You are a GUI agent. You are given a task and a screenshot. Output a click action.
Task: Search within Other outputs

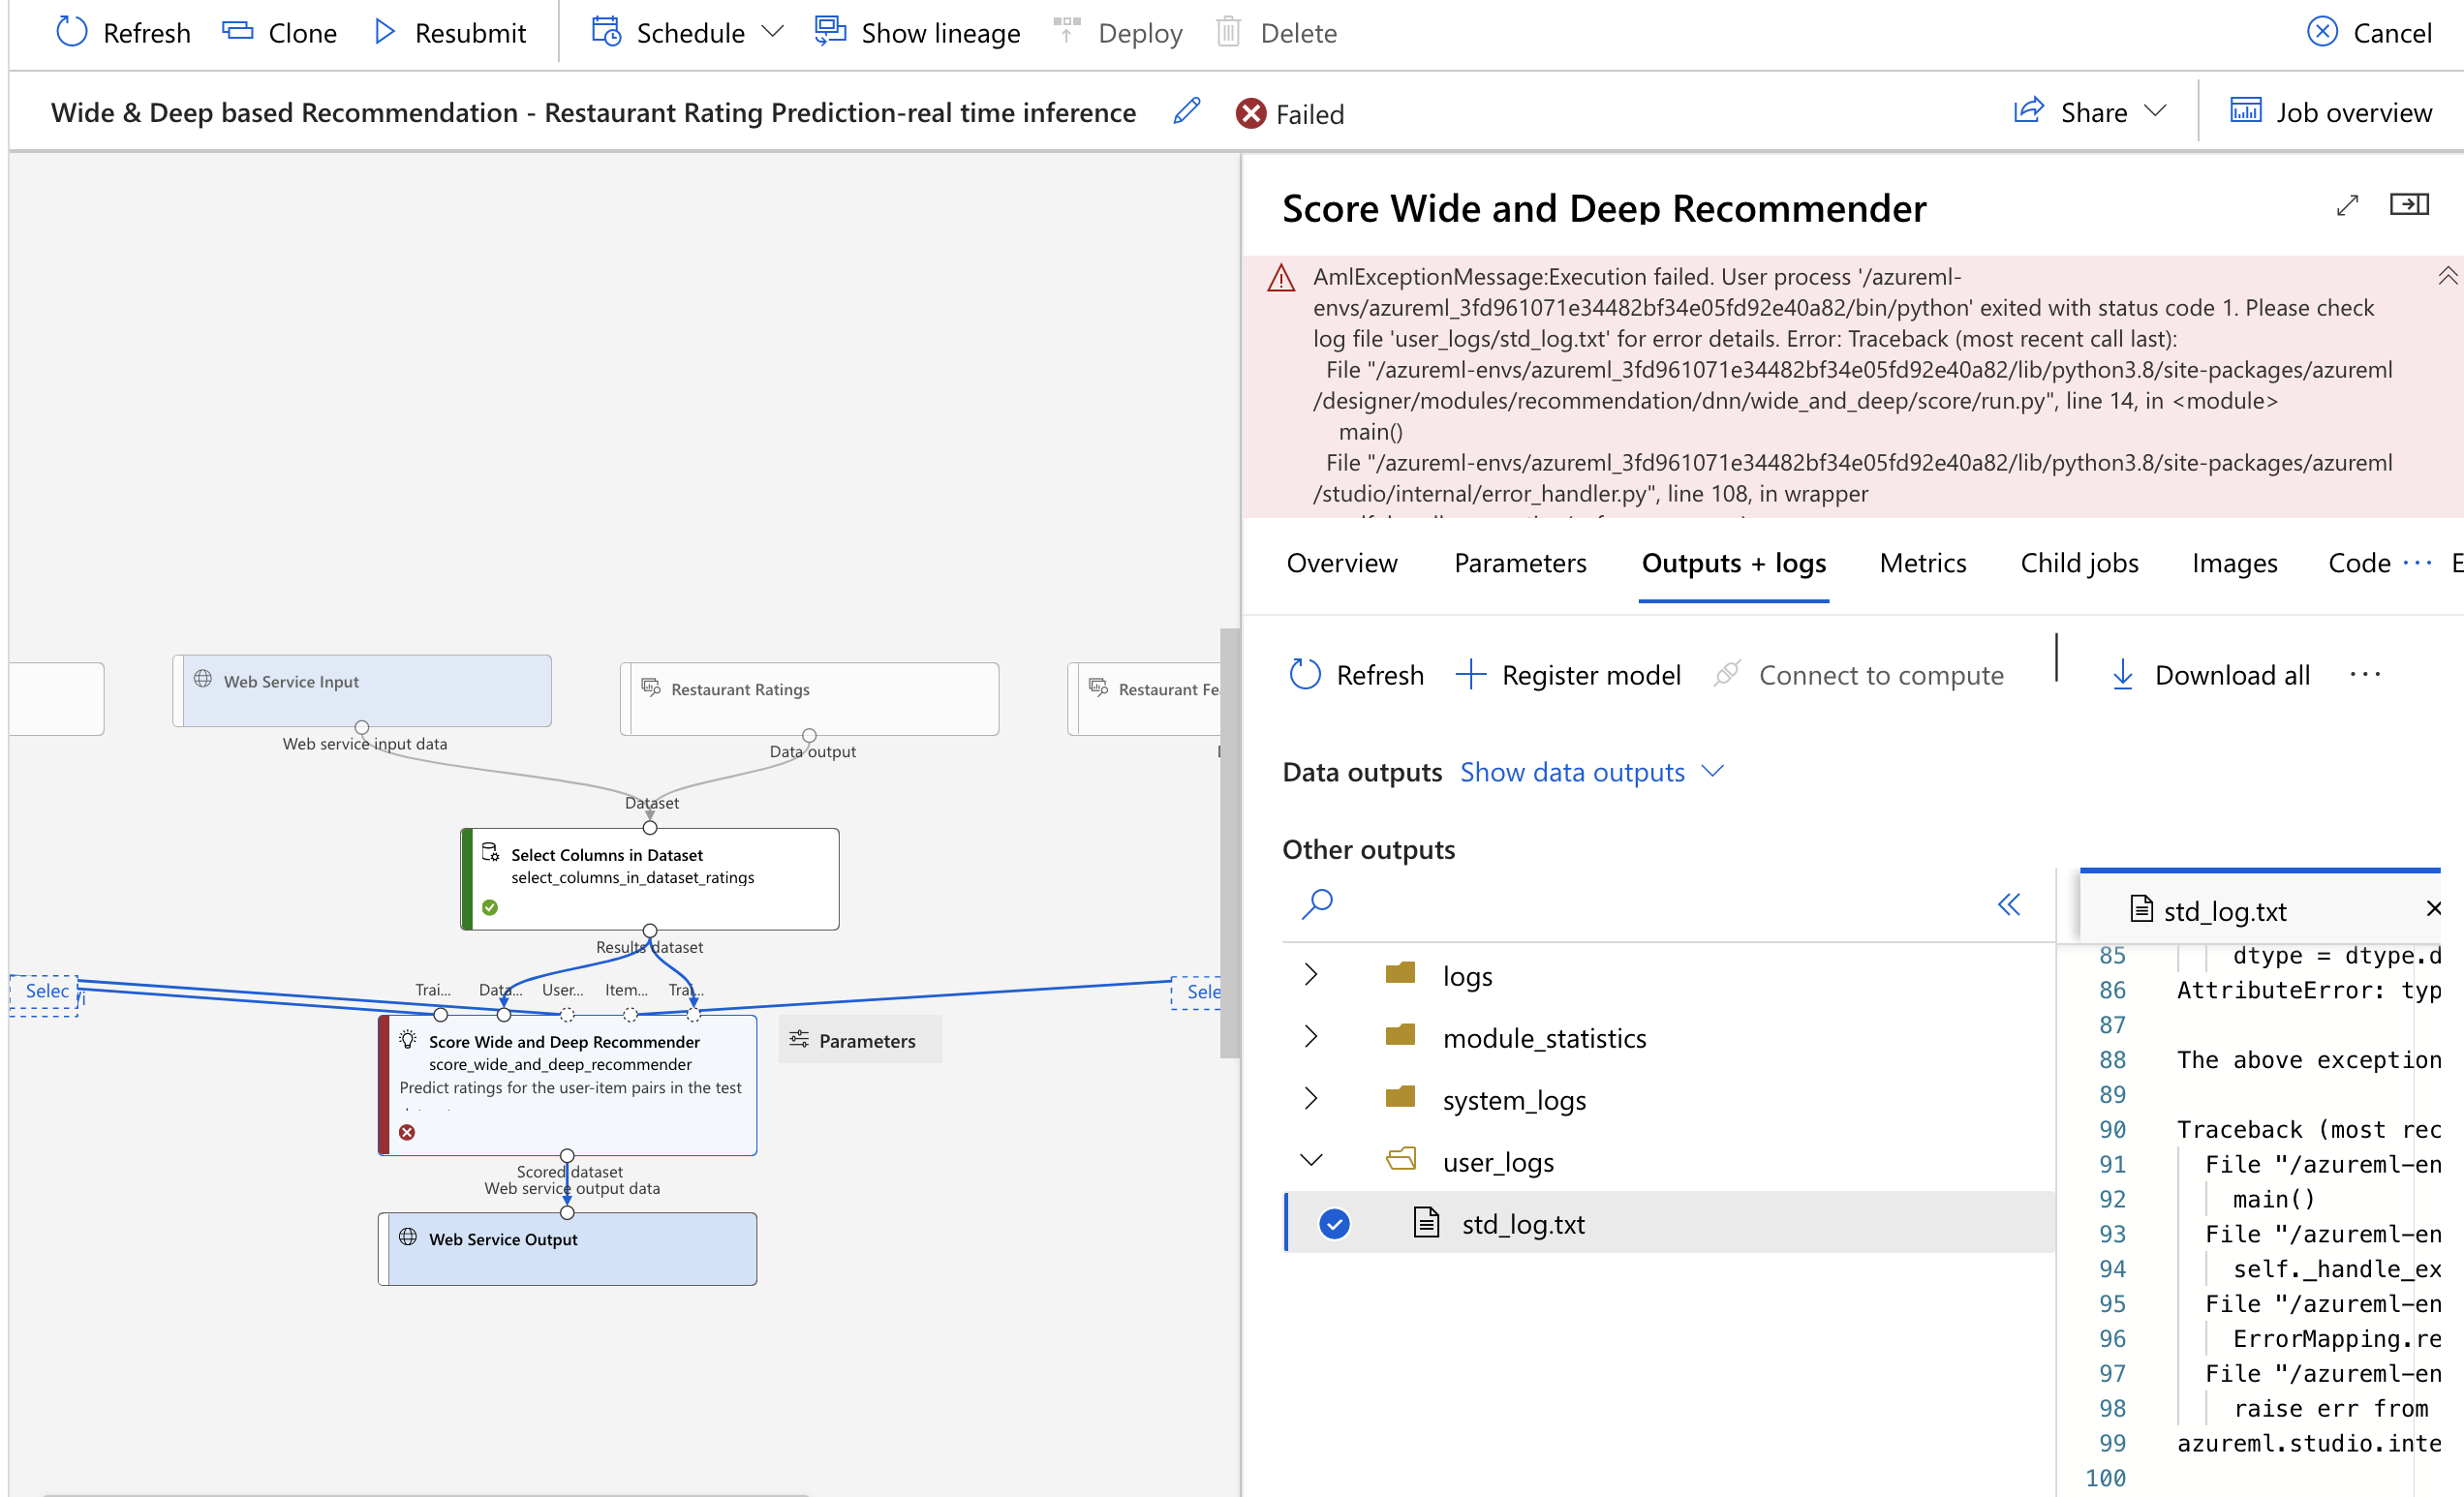1317,903
